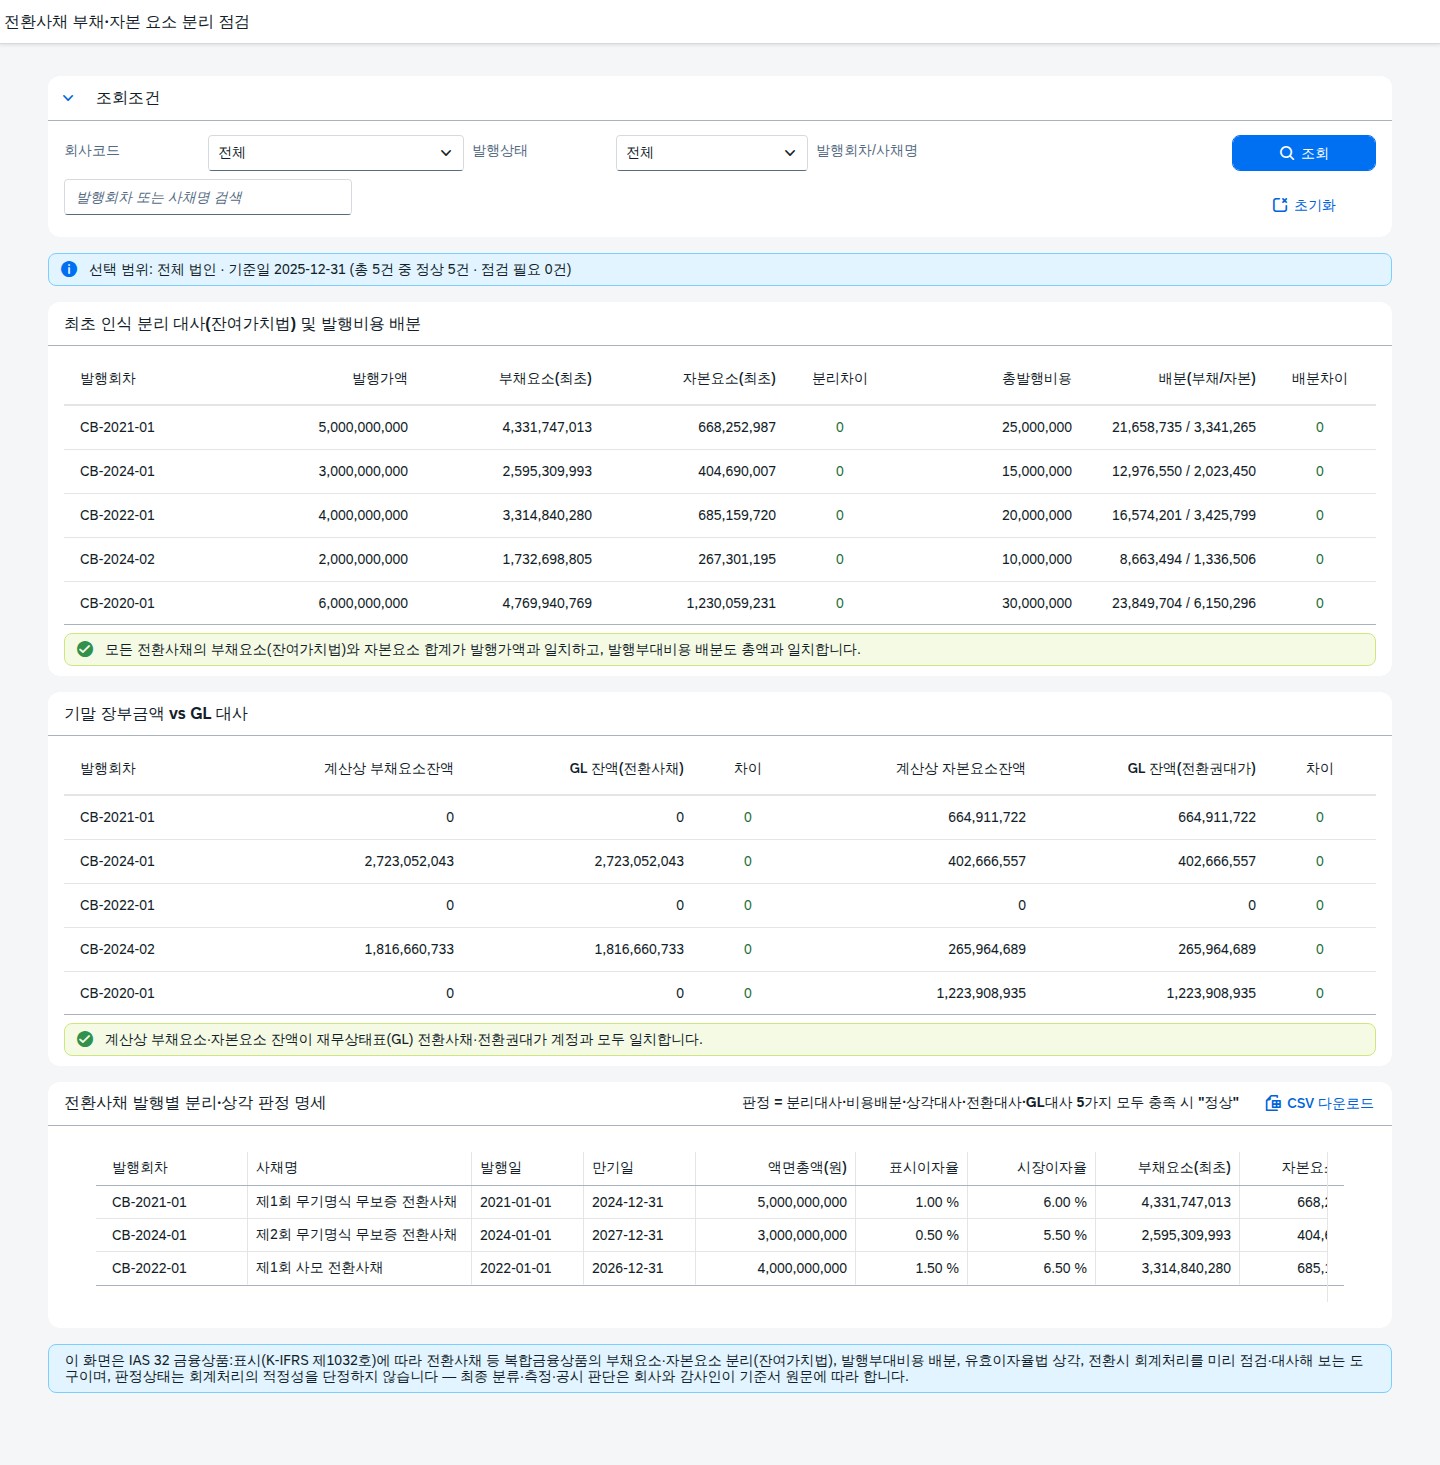Image resolution: width=1440 pixels, height=1465 pixels.
Task: Click the 액면총액(원) column header
Action: pyautogui.click(x=807, y=1168)
